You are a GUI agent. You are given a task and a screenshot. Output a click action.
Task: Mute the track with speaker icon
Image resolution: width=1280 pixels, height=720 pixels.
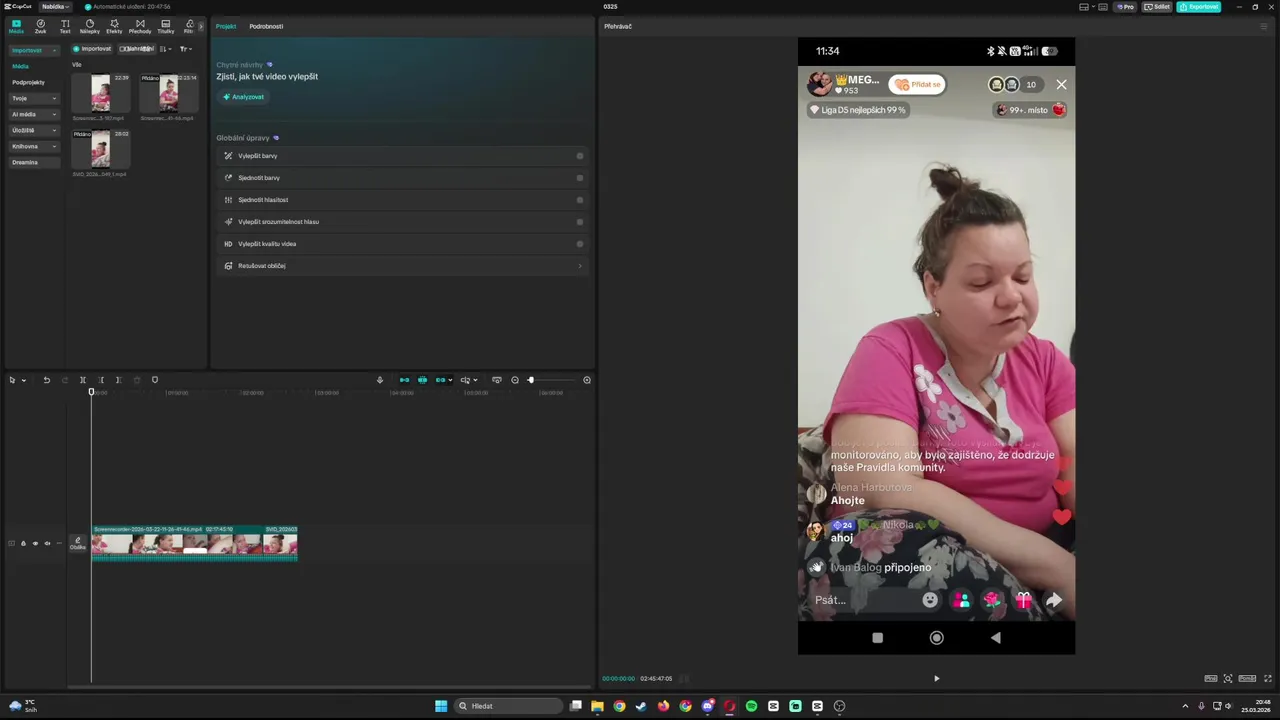coord(47,543)
